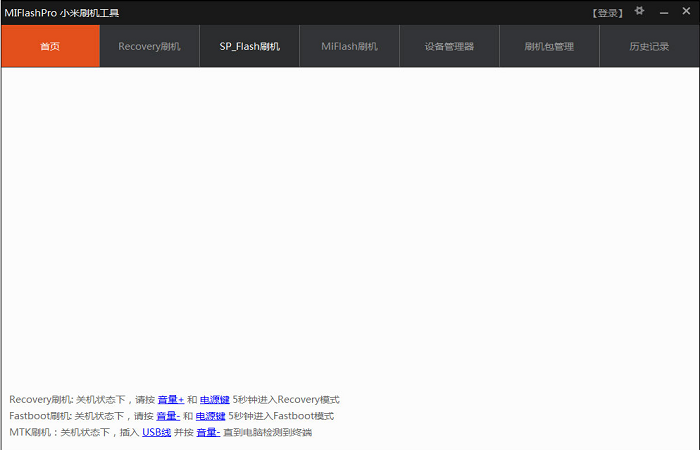
Task: Click 音量+ link in Recovery instructions
Action: click(x=170, y=400)
